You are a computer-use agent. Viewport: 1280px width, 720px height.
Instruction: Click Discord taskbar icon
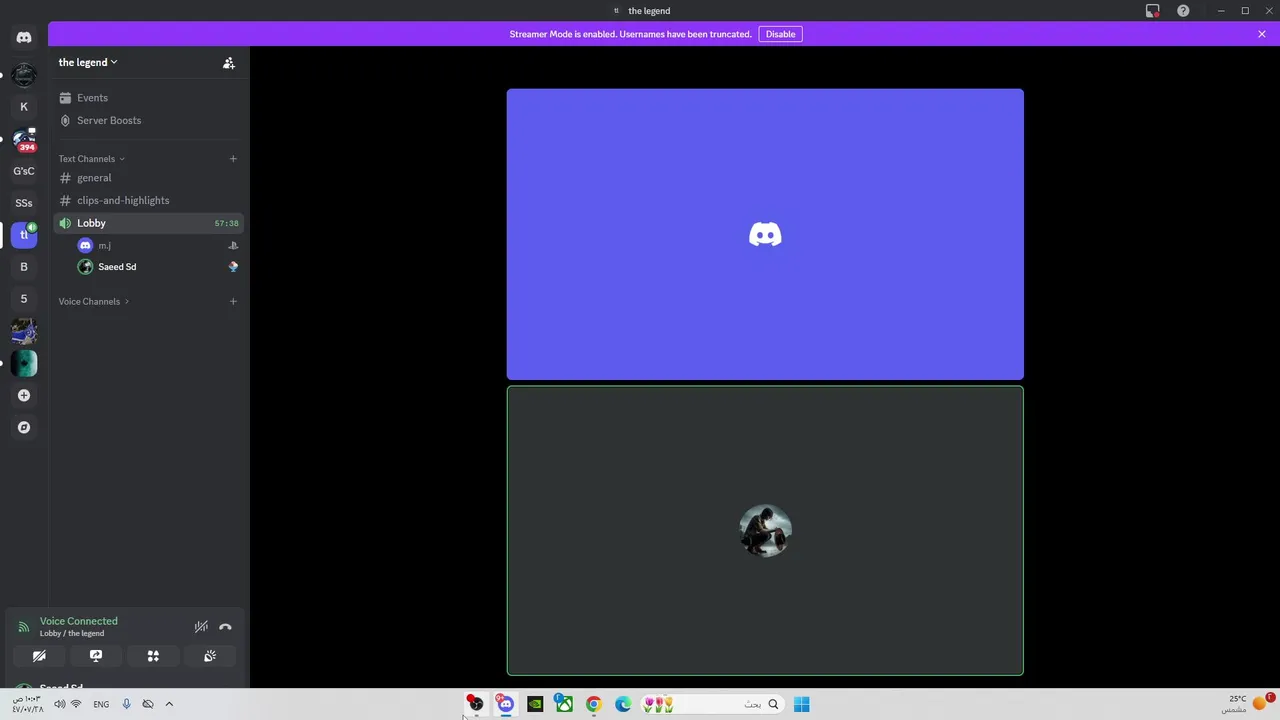pyautogui.click(x=506, y=704)
